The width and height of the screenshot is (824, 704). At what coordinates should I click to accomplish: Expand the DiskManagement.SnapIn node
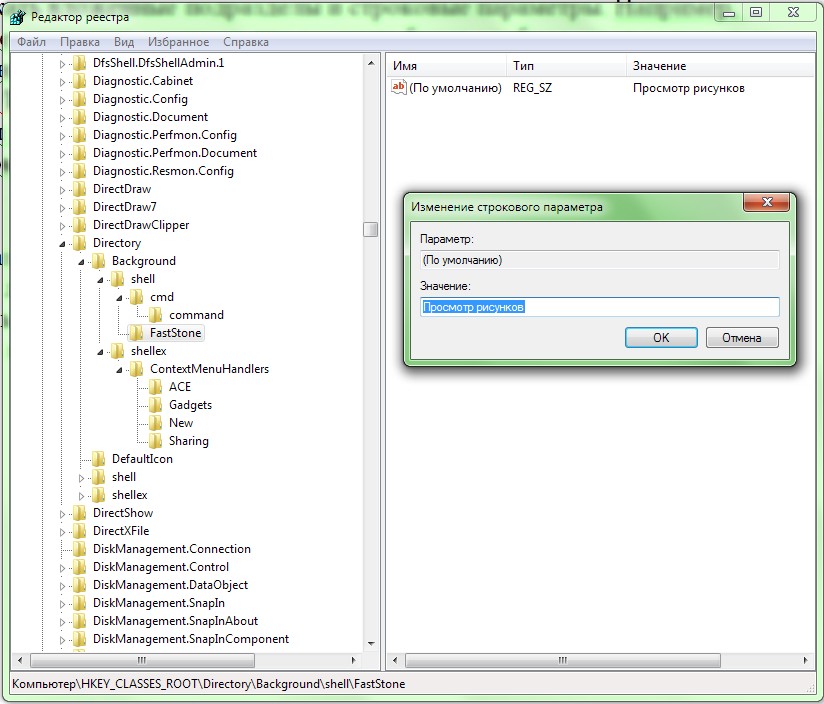[63, 603]
